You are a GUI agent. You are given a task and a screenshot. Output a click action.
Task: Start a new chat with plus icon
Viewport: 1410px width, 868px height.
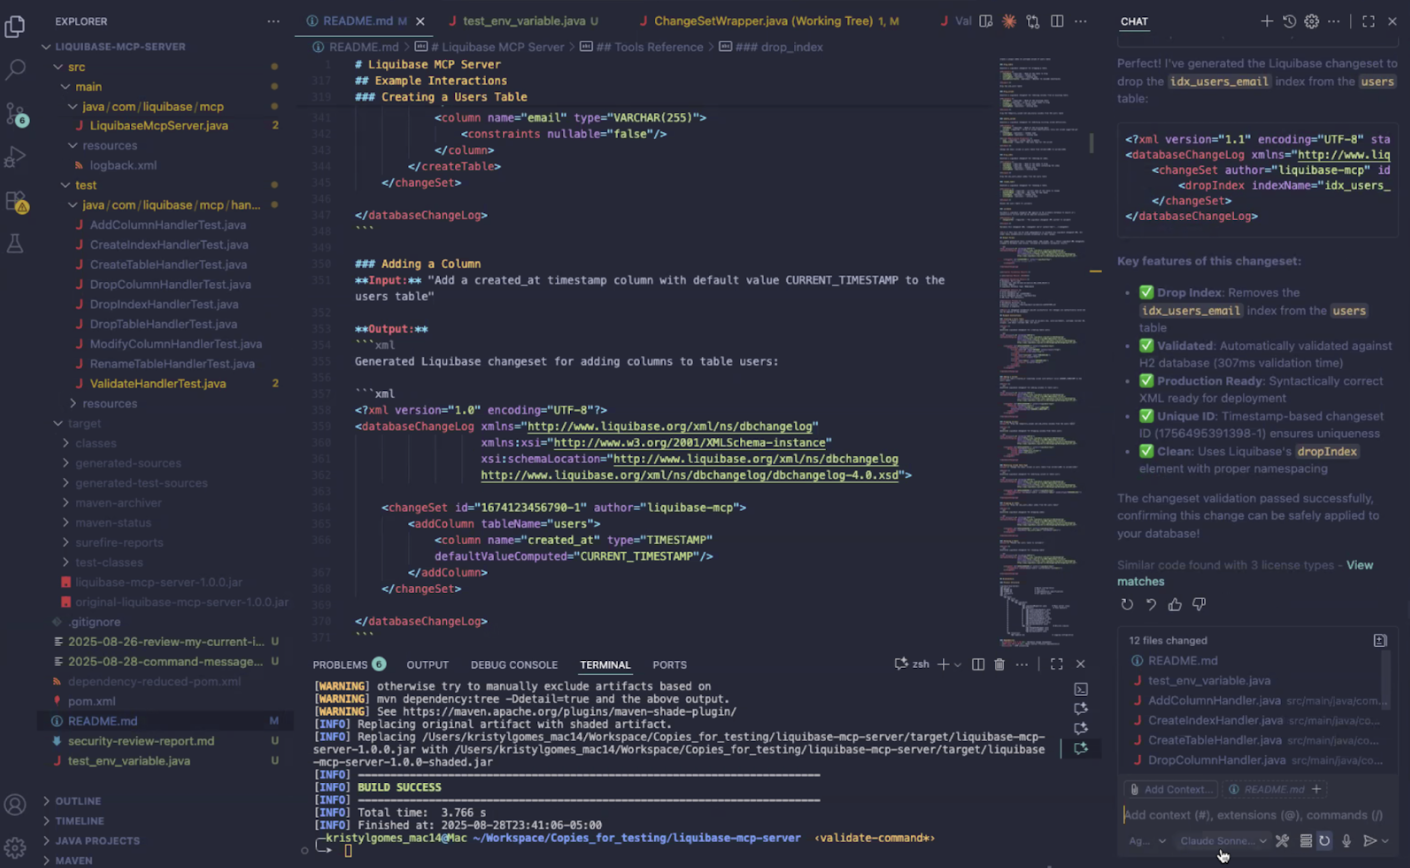coord(1267,21)
